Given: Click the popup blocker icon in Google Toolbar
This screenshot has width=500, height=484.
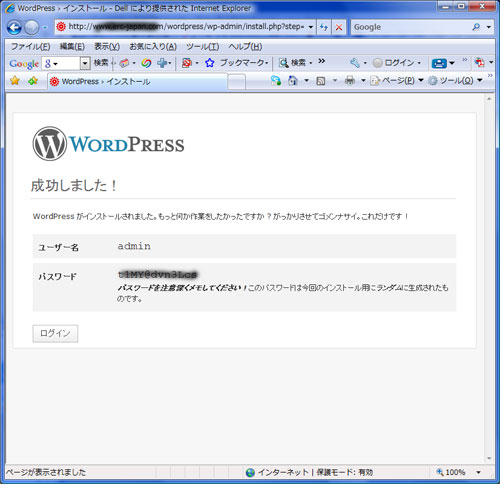Looking at the screenshot, I should pyautogui.click(x=187, y=63).
